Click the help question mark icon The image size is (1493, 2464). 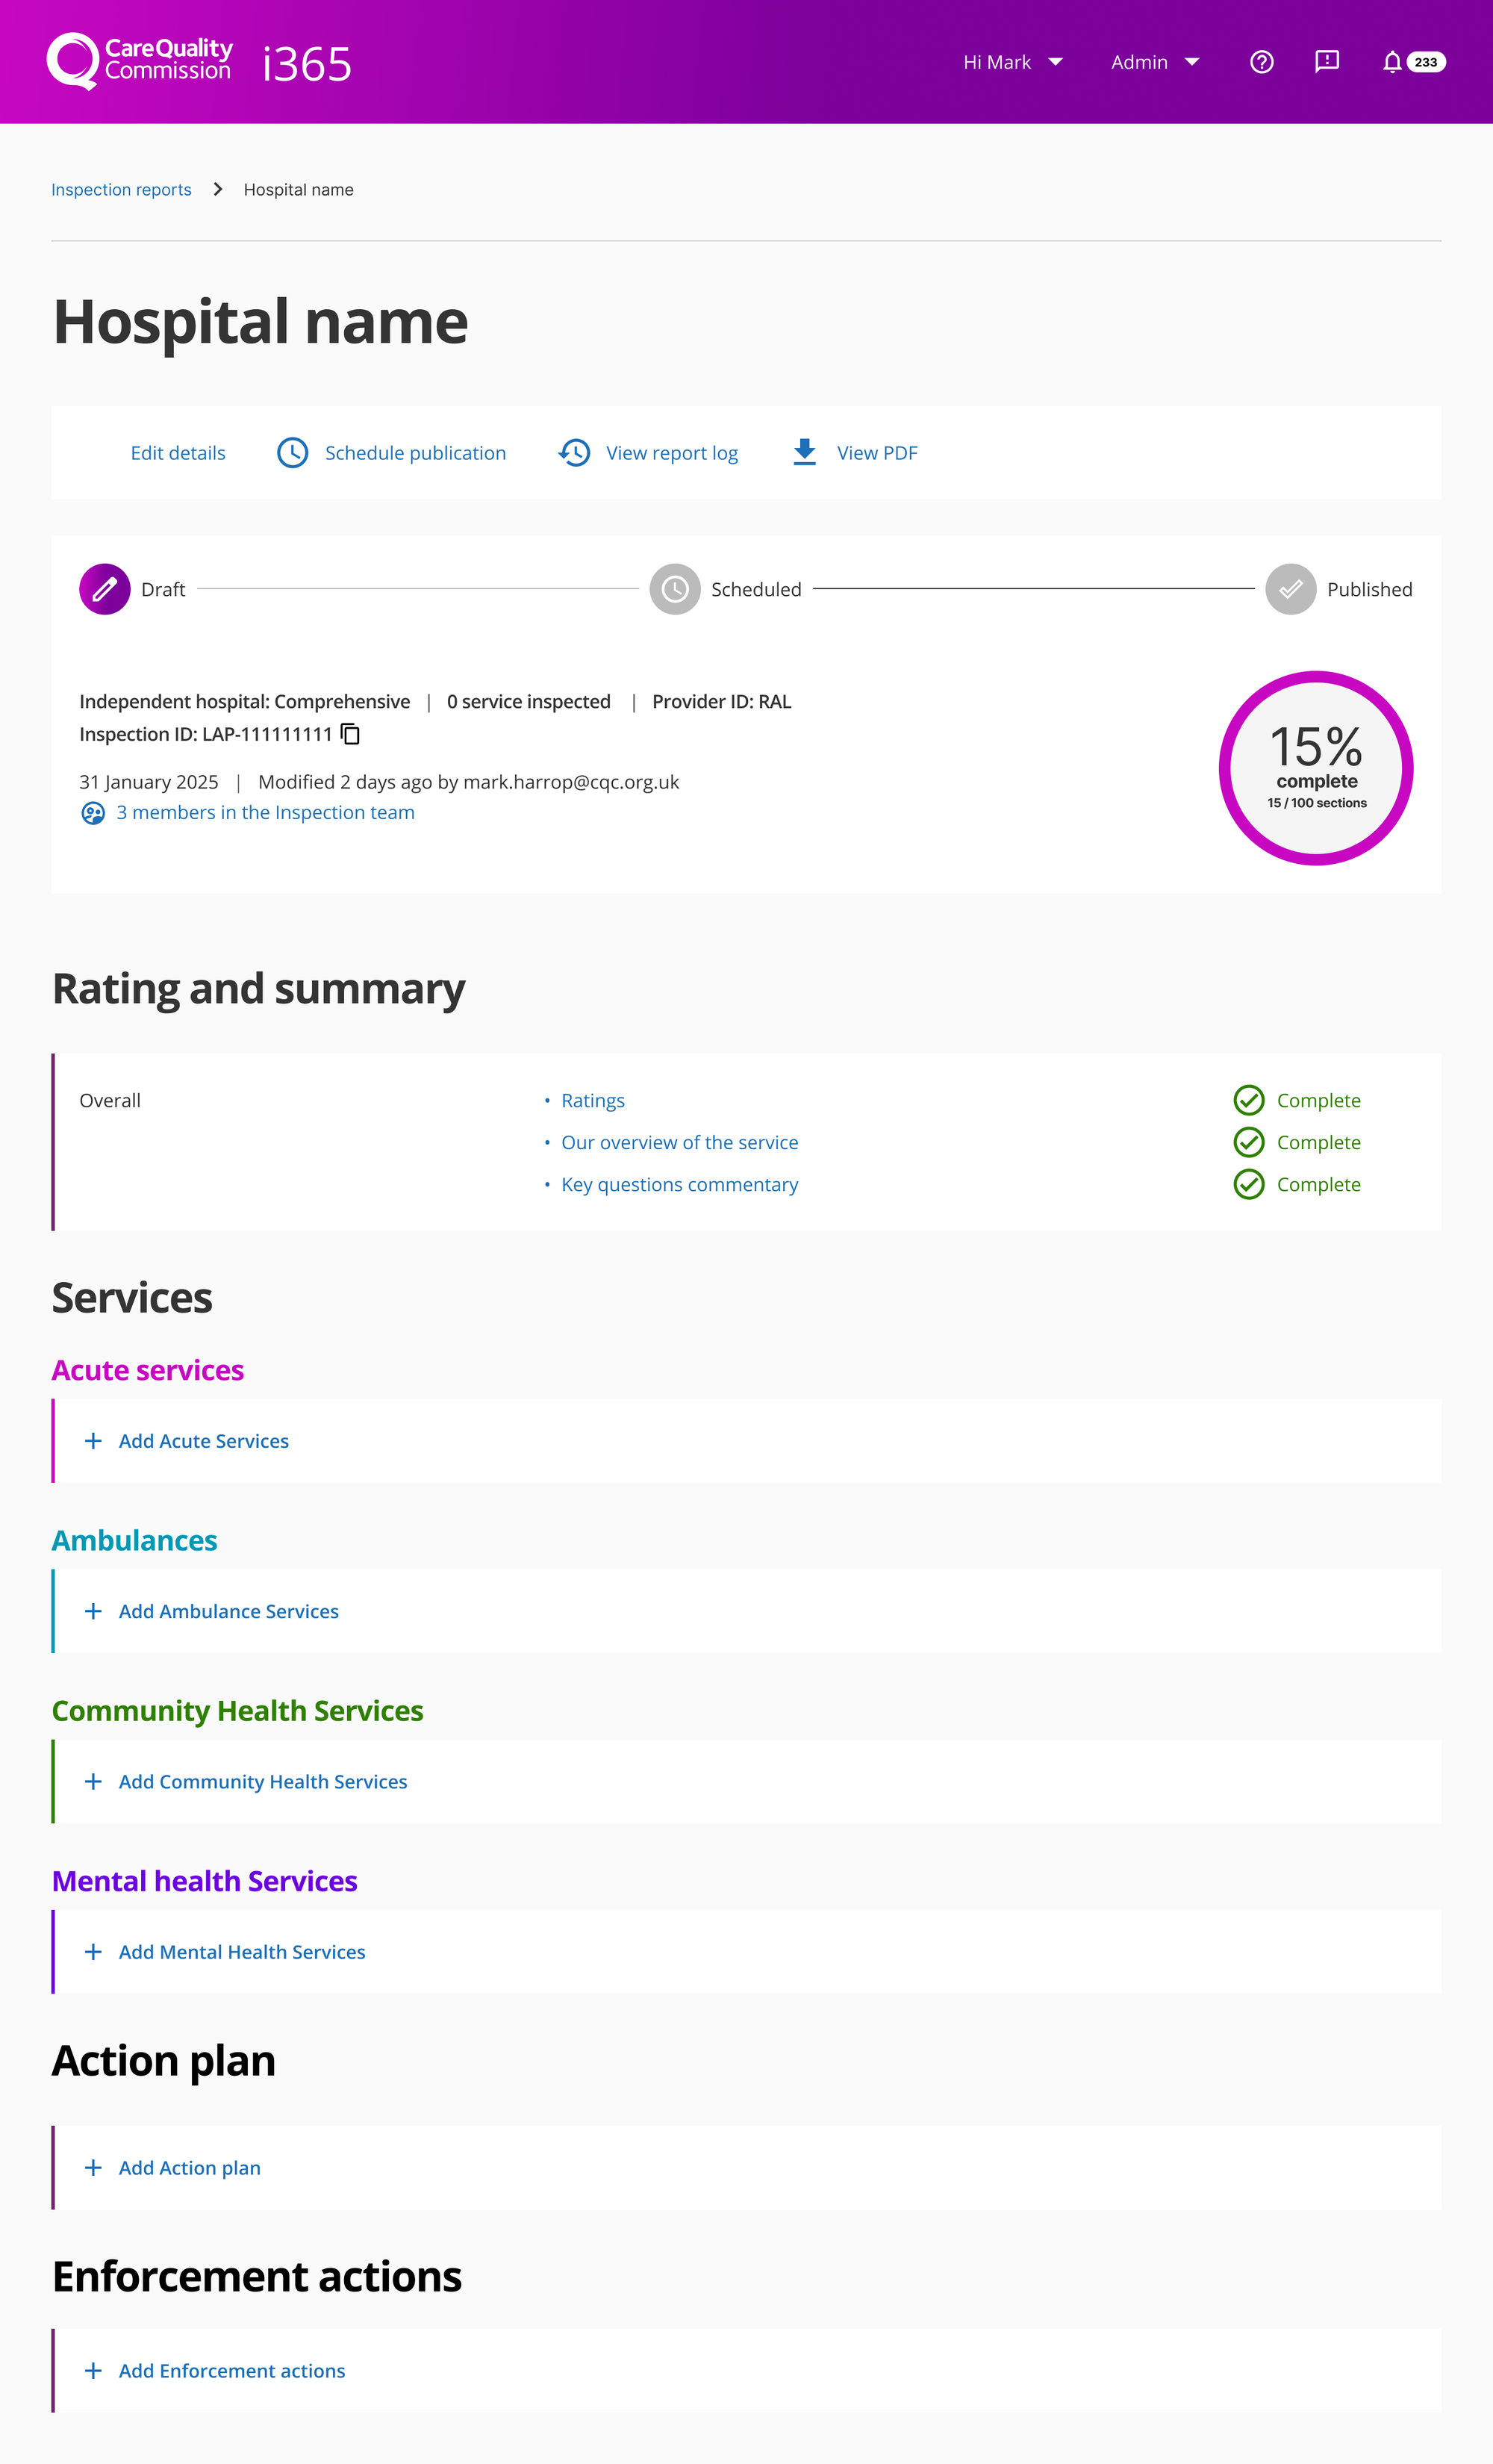(1261, 62)
